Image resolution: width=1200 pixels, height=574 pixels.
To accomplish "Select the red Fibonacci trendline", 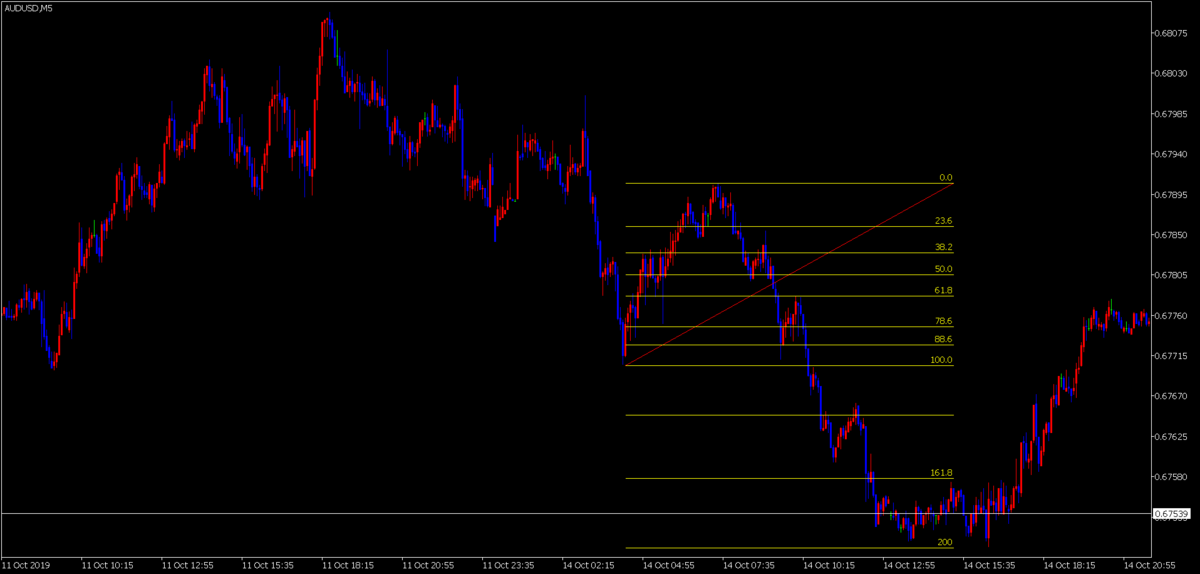I will [x=789, y=274].
